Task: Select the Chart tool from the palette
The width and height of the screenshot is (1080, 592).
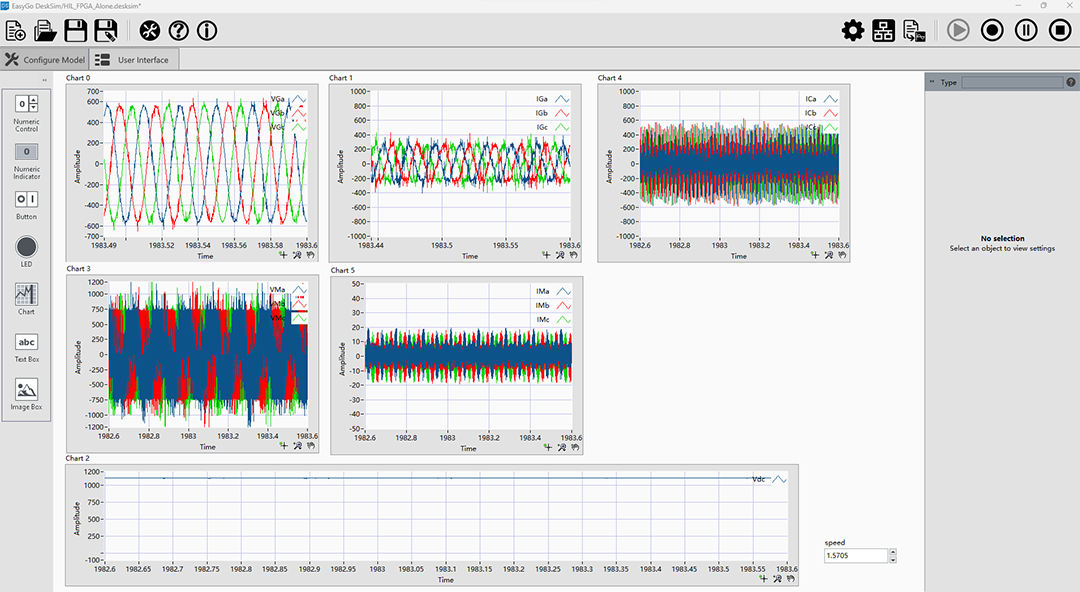Action: [x=24, y=297]
